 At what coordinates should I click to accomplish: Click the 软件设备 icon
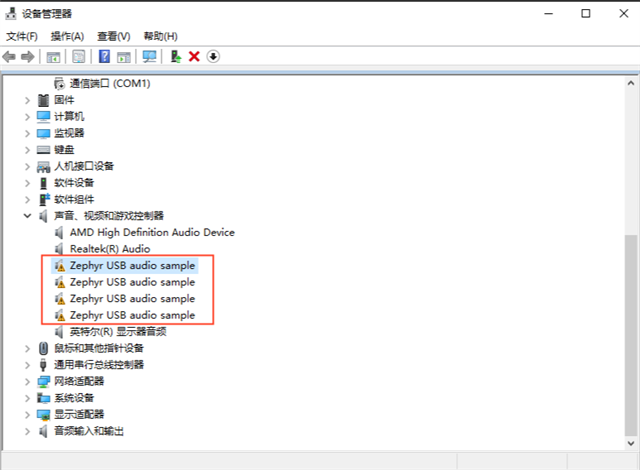point(43,183)
